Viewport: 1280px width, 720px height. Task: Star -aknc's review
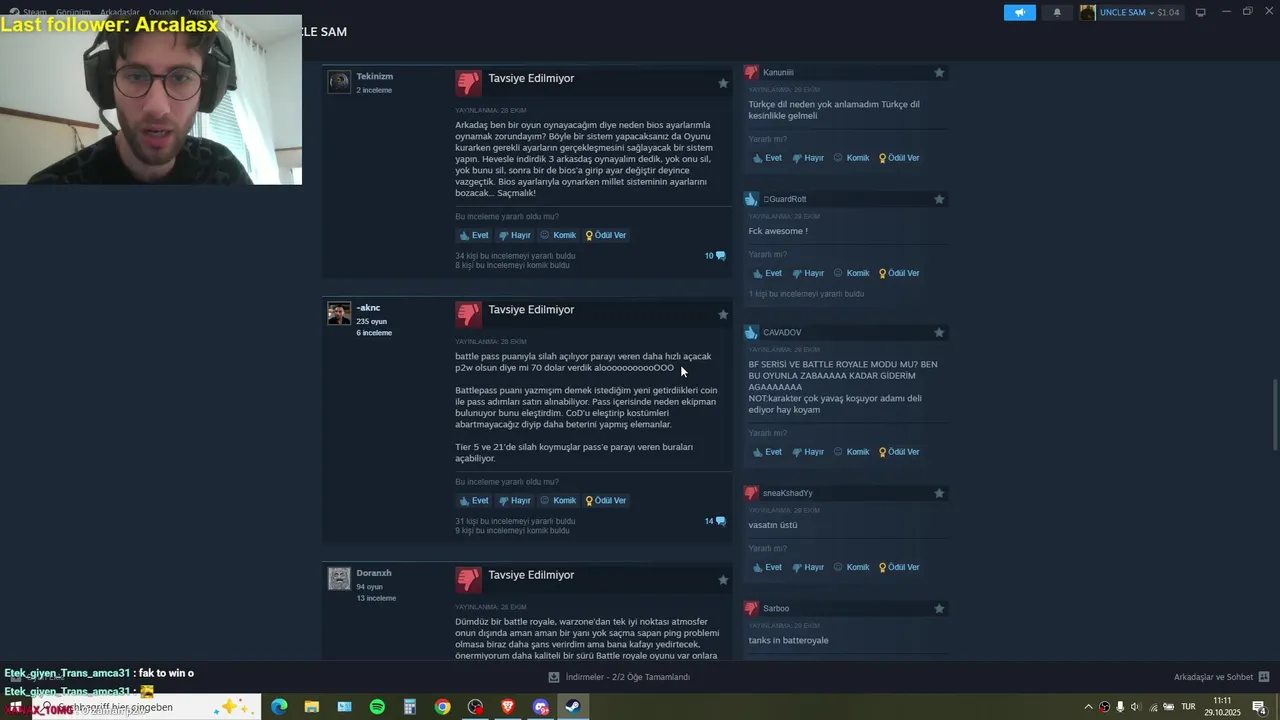pyautogui.click(x=723, y=314)
